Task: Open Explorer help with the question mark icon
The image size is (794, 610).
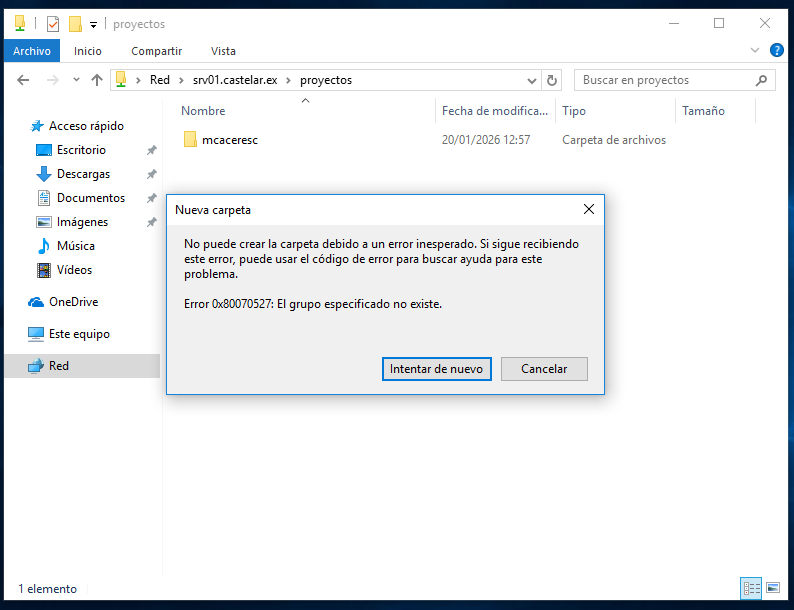Action: point(776,50)
